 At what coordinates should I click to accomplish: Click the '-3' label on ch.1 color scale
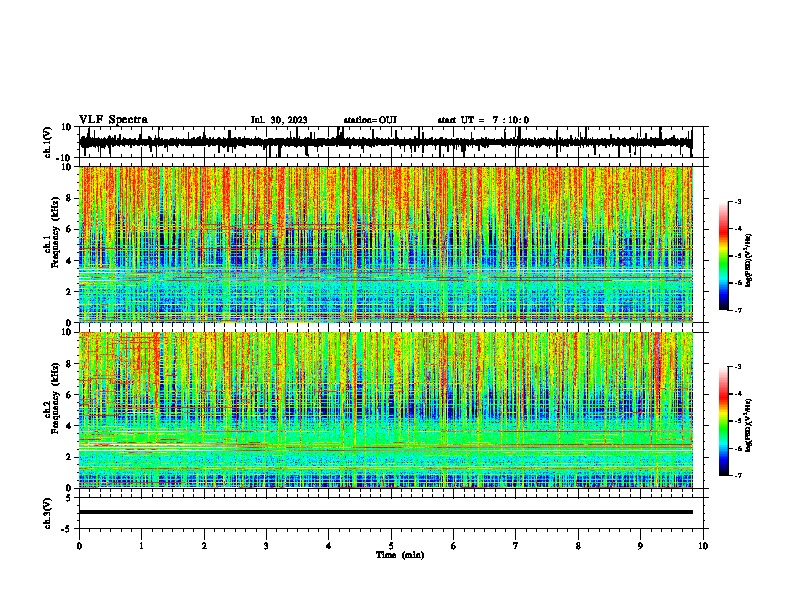tap(738, 201)
